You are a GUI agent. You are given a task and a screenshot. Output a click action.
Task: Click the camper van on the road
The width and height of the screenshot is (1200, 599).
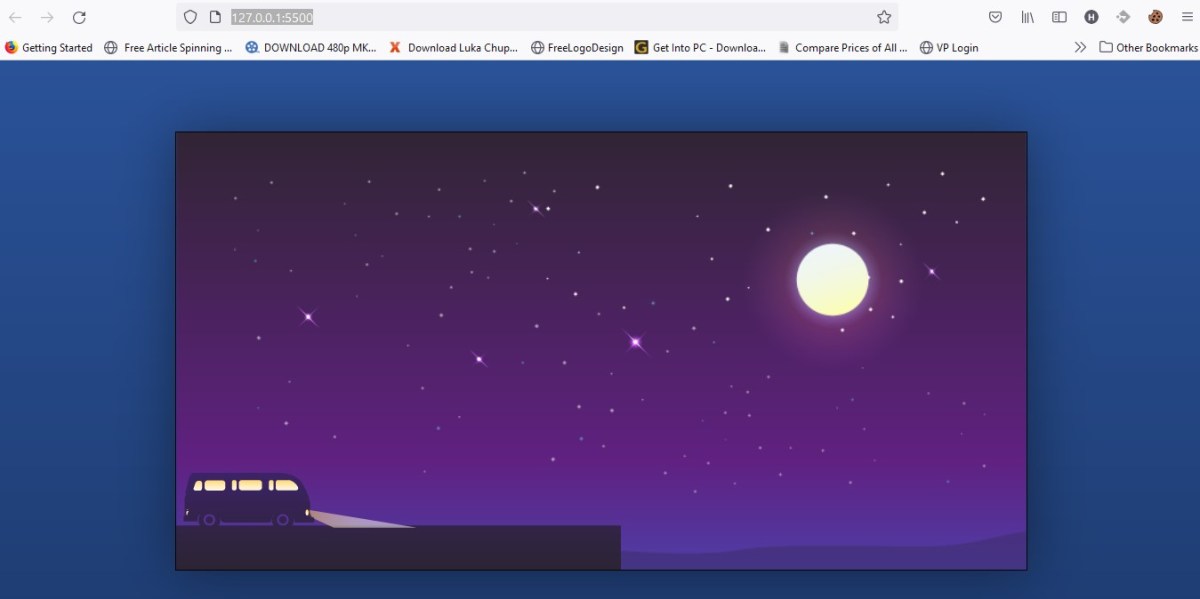pos(247,499)
